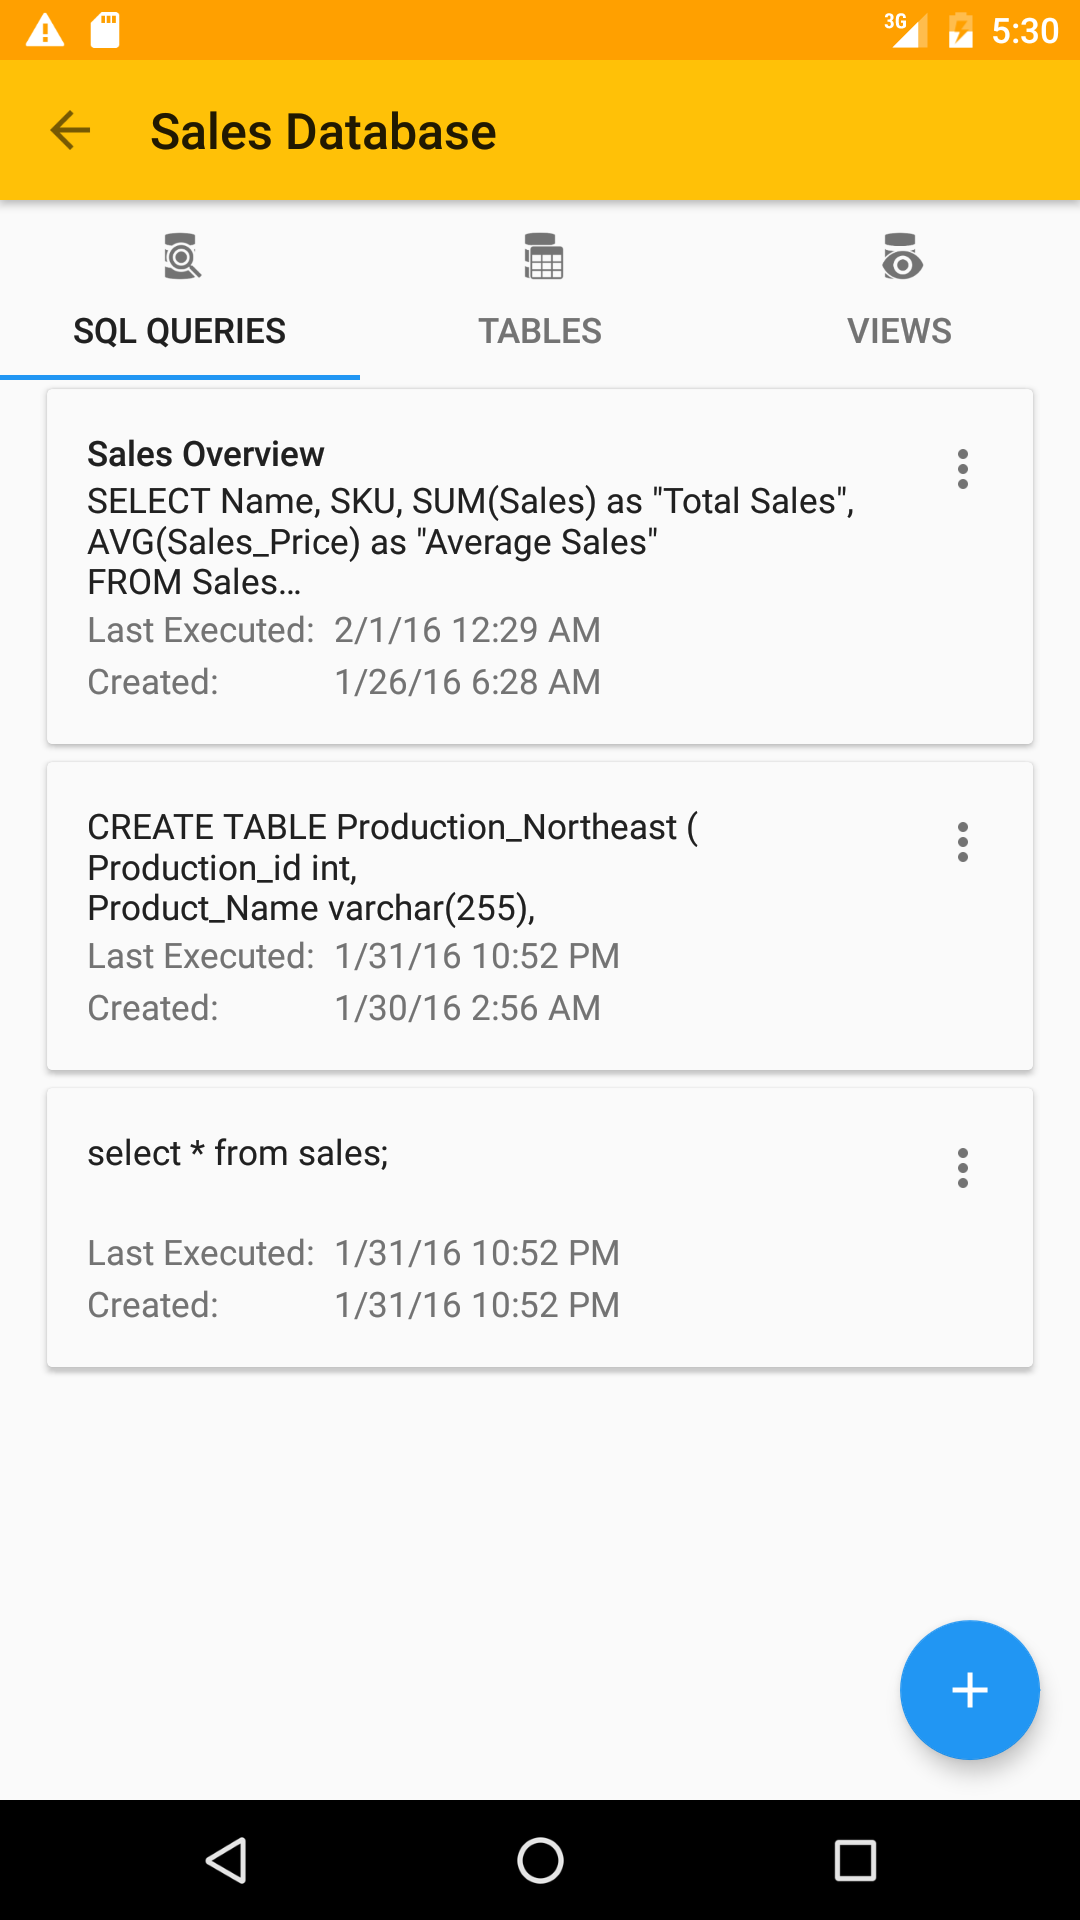Viewport: 1080px width, 1920px height.
Task: Switch to the TABLES tab
Action: [540, 331]
